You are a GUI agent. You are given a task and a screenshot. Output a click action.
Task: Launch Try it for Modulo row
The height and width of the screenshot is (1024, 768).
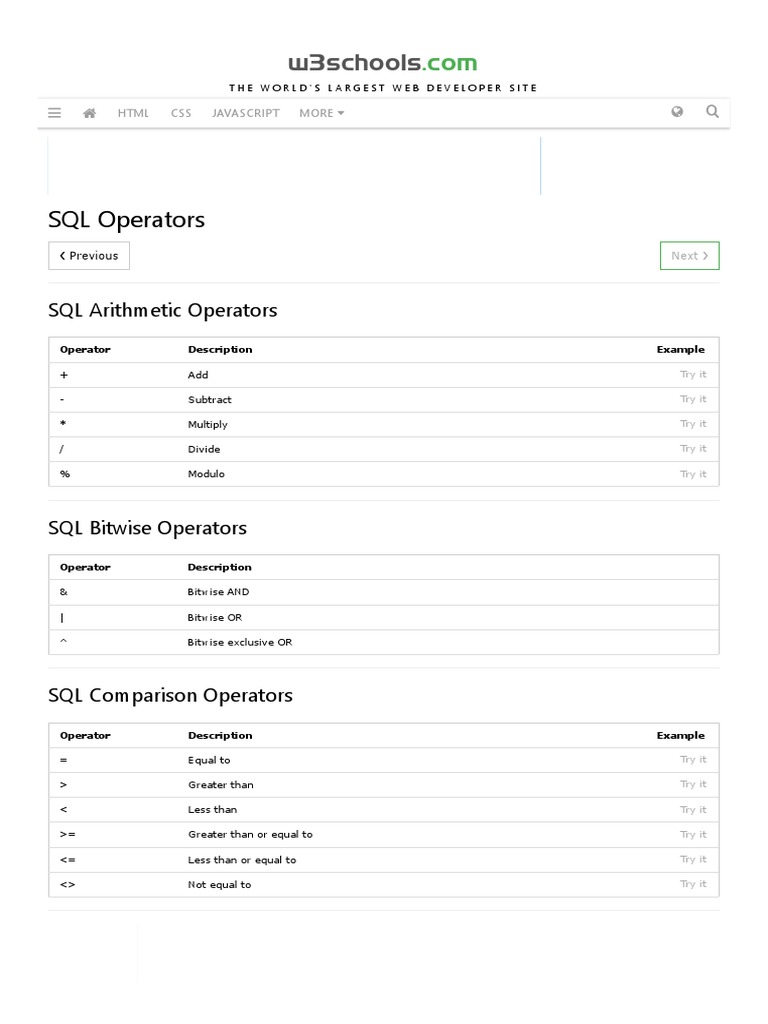tap(693, 474)
